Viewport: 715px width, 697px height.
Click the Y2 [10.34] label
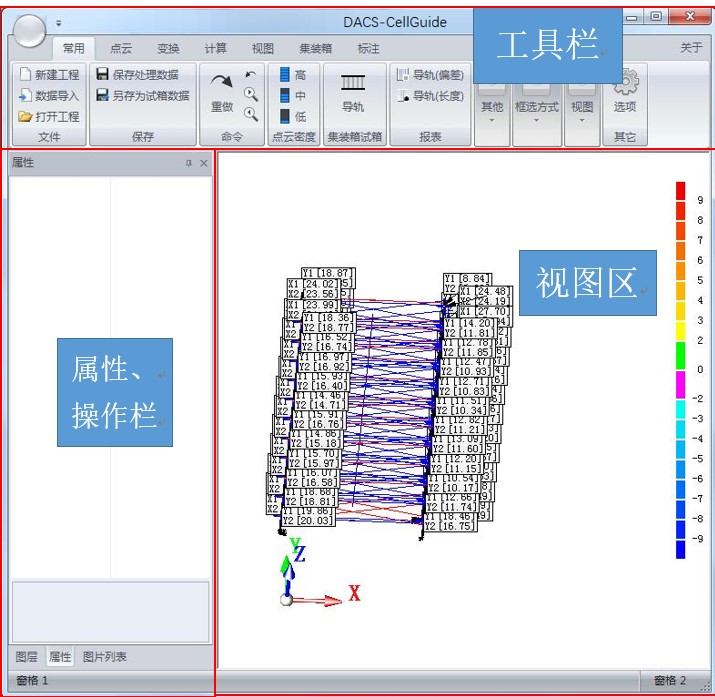click(x=462, y=410)
